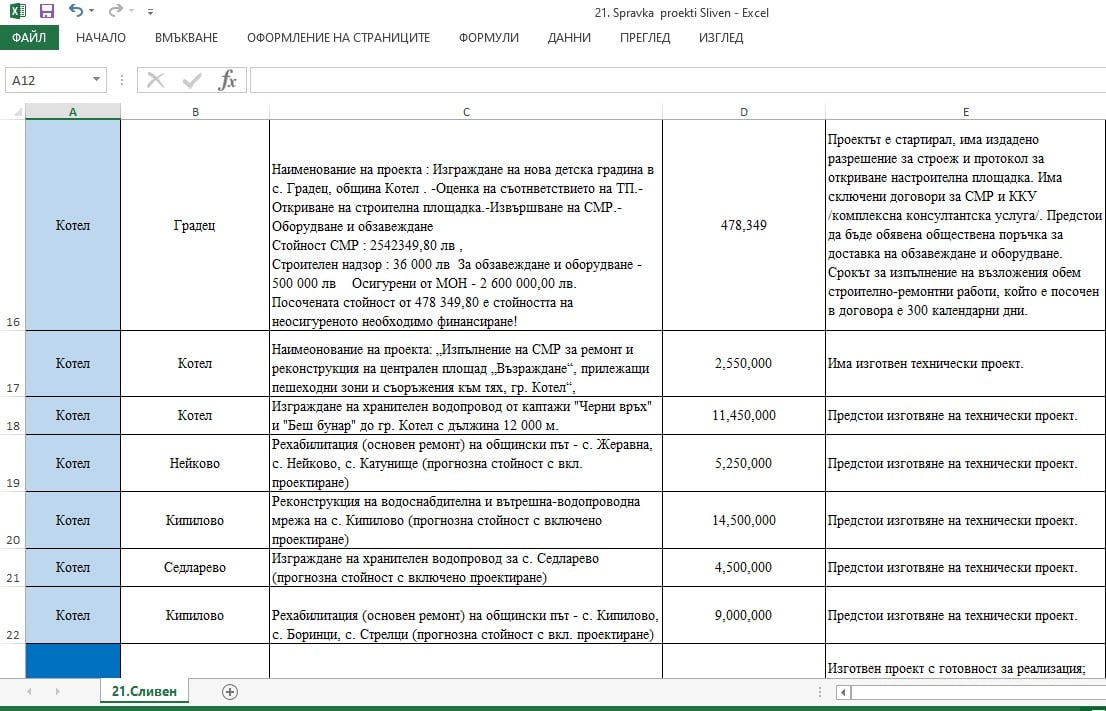Click the horizontal scrollbar left arrow
Screen dimensions: 1106x711
point(845,691)
